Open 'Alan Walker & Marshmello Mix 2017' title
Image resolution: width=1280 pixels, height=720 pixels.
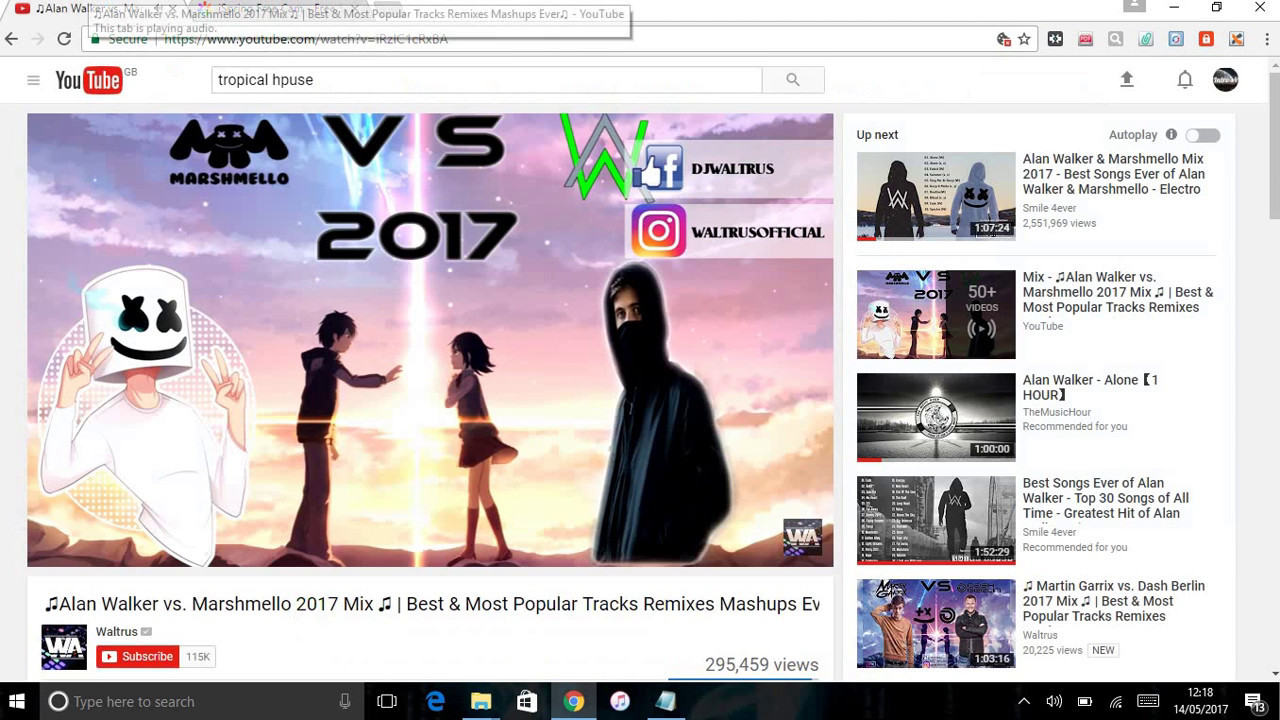click(x=1113, y=174)
